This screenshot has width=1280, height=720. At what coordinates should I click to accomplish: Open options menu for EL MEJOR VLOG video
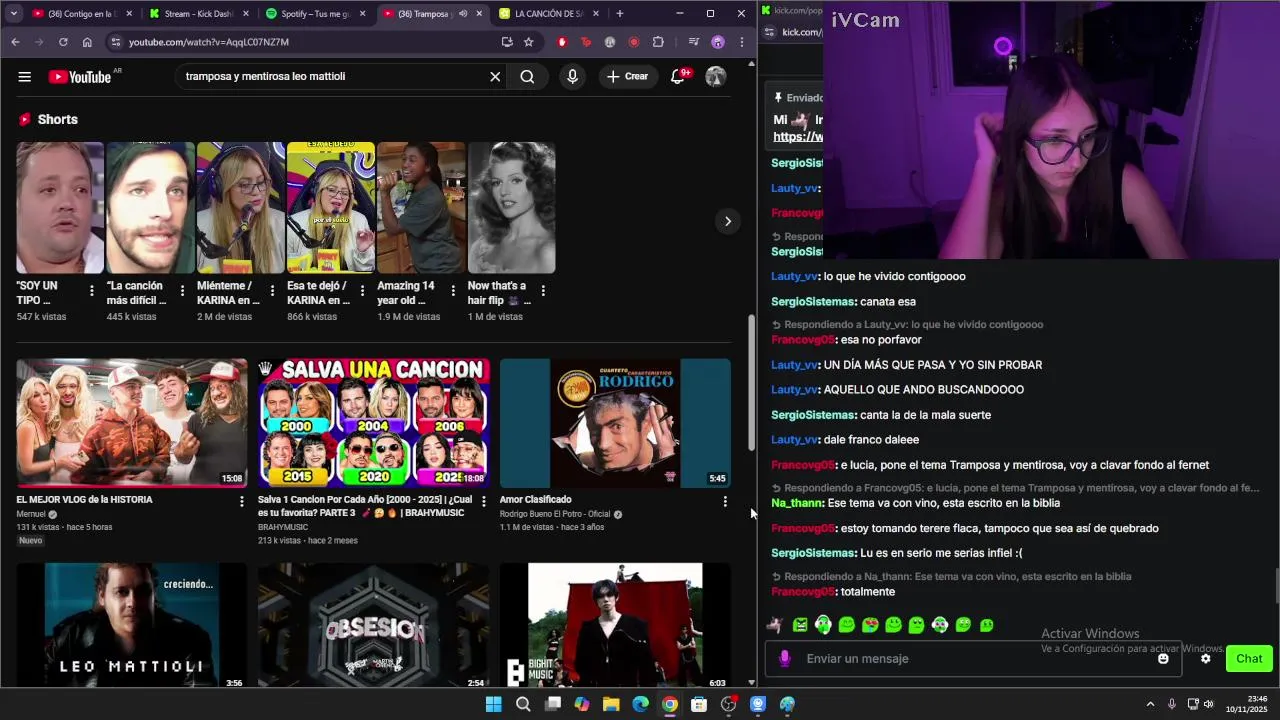(241, 501)
